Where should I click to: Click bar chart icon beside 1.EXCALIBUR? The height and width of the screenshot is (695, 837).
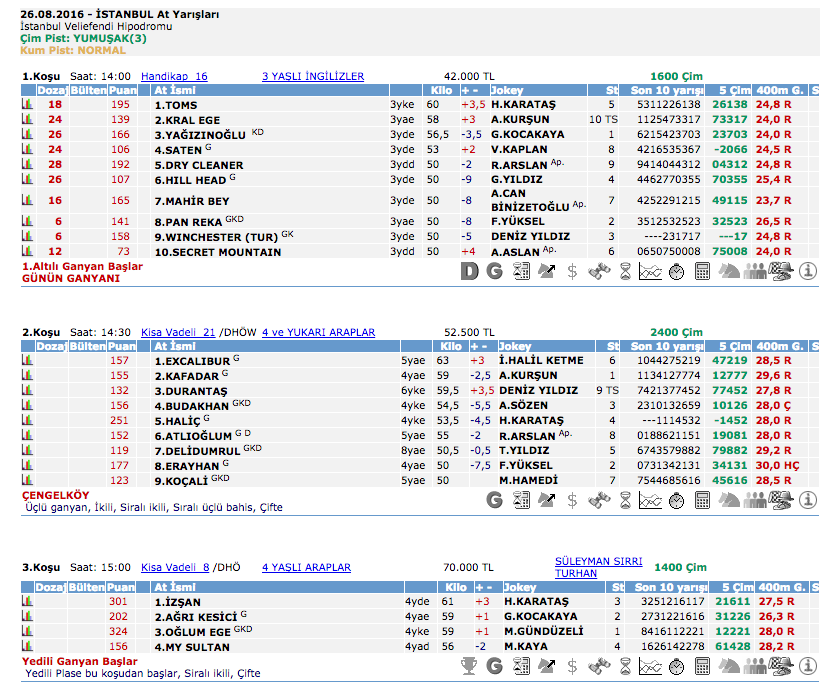[x=28, y=360]
